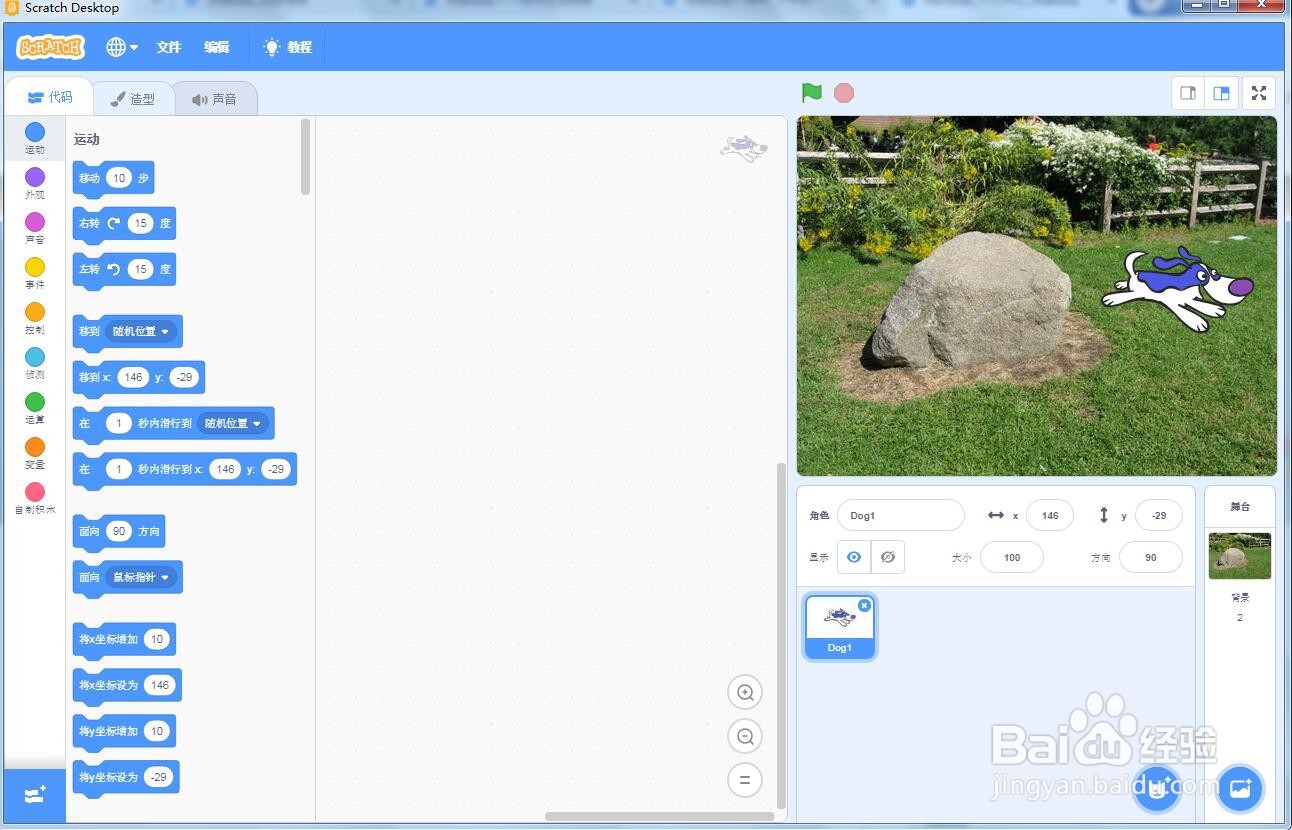The image size is (1292, 830).
Task: Select the 自制积木 my blocks category
Action: tap(35, 498)
